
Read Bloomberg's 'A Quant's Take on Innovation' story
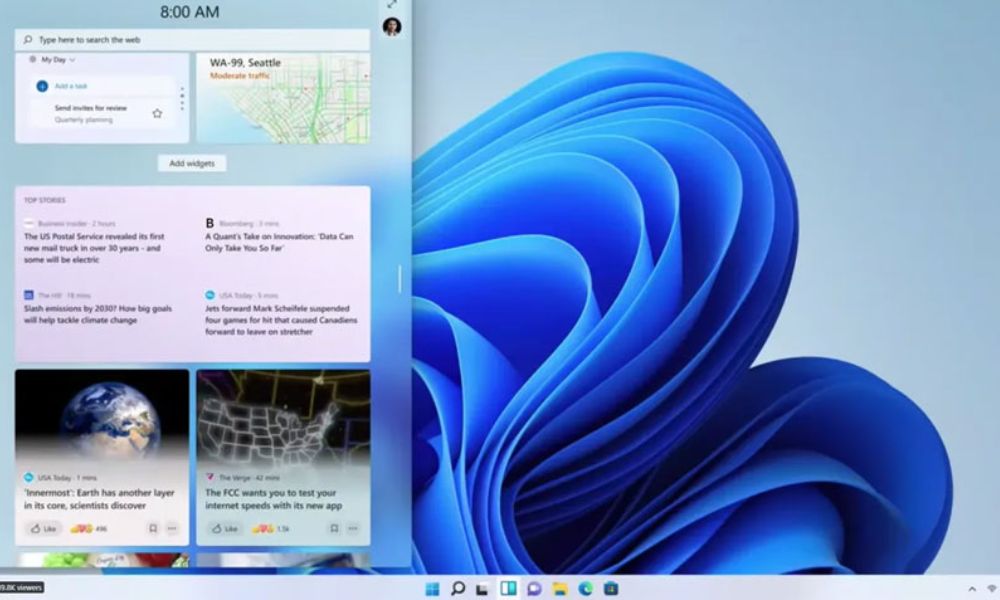[280, 242]
